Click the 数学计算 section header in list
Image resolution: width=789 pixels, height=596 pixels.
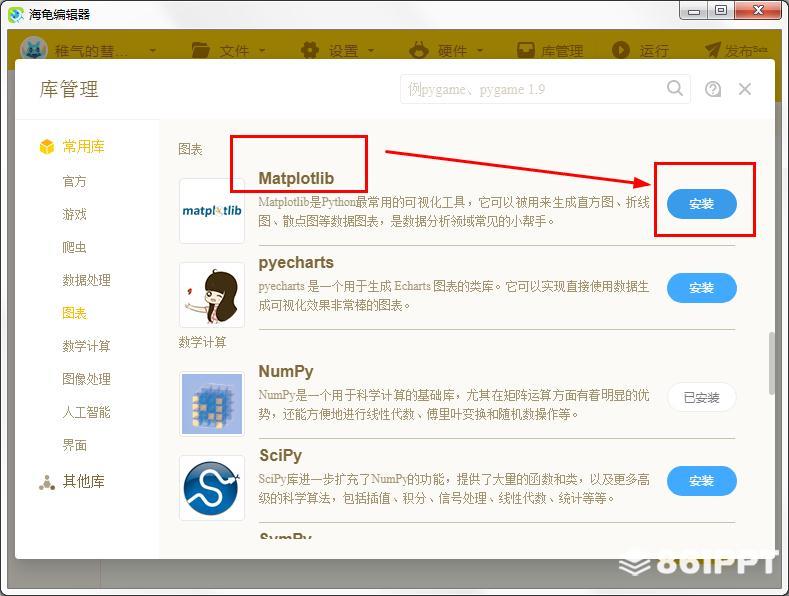pos(202,342)
